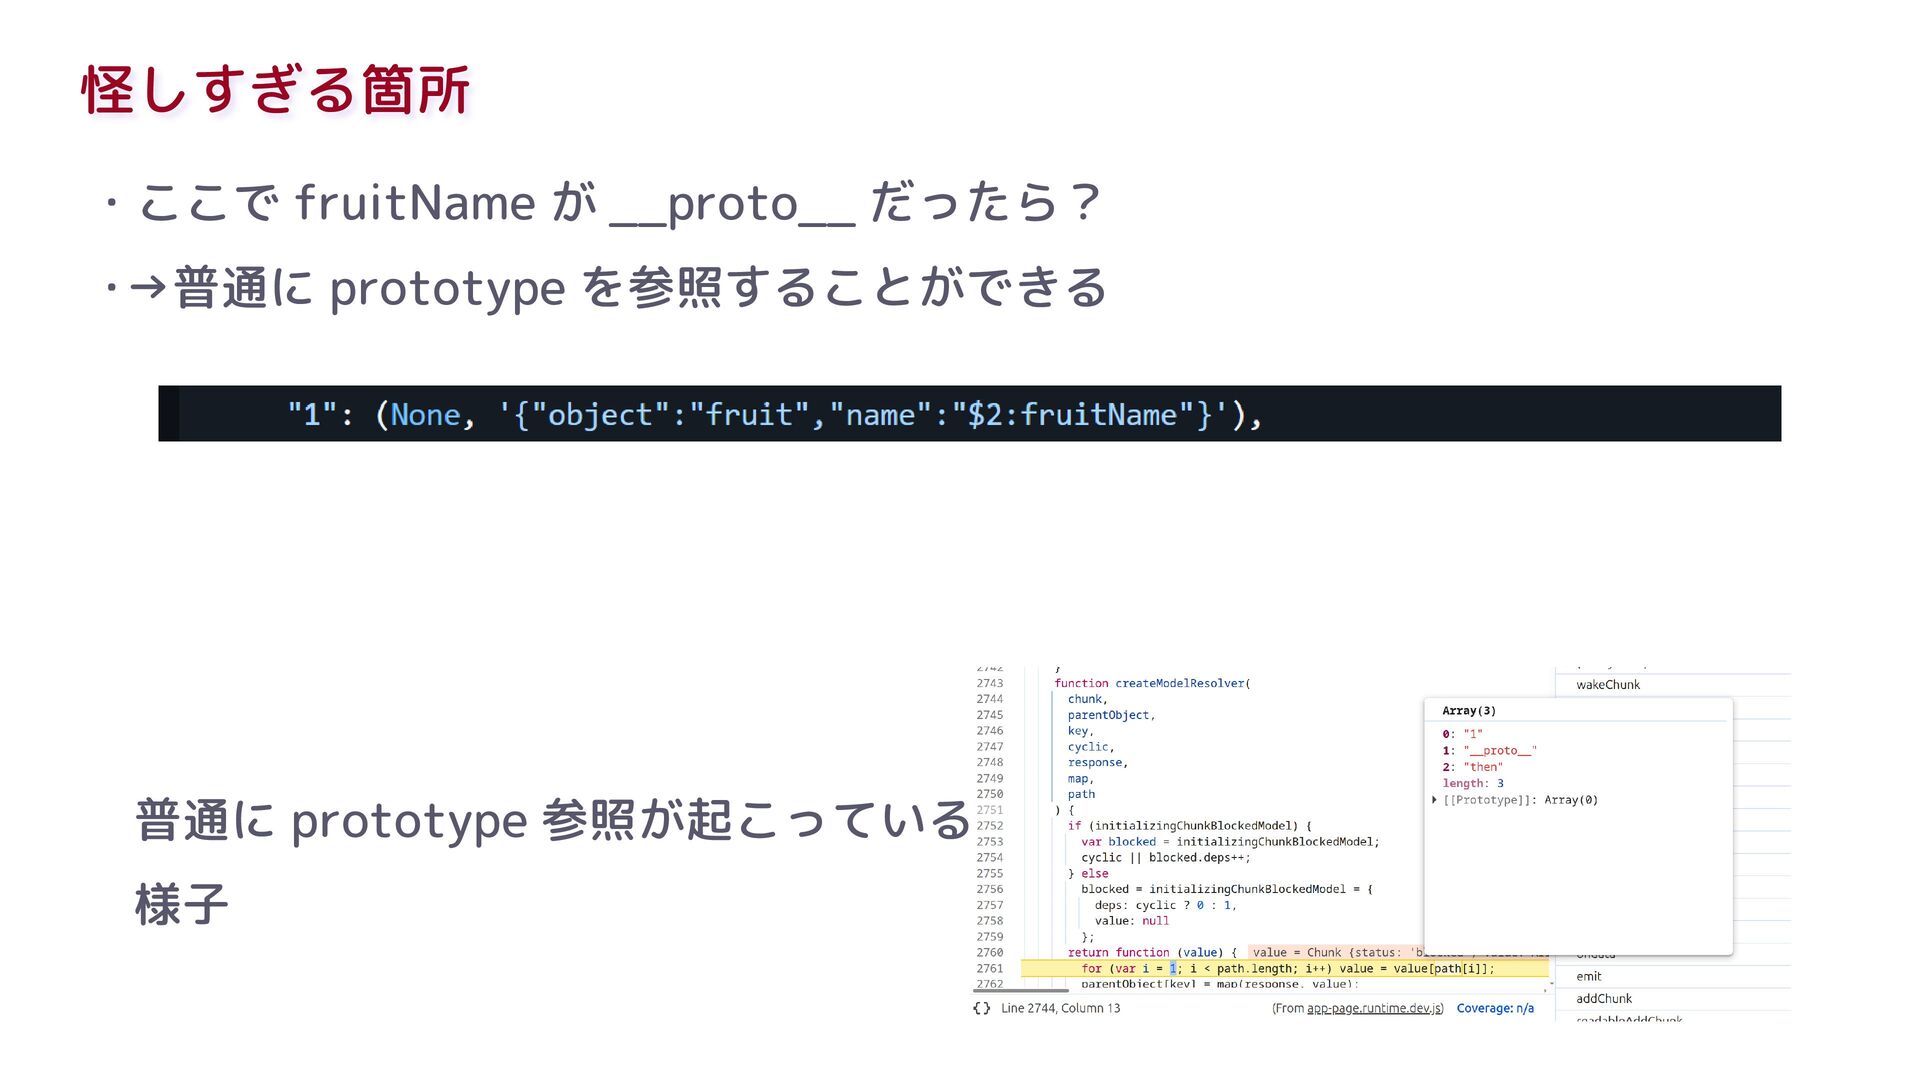Click the "__proto__" array item in popup
Image resolution: width=1920 pixels, height=1080 pixels.
(1499, 750)
